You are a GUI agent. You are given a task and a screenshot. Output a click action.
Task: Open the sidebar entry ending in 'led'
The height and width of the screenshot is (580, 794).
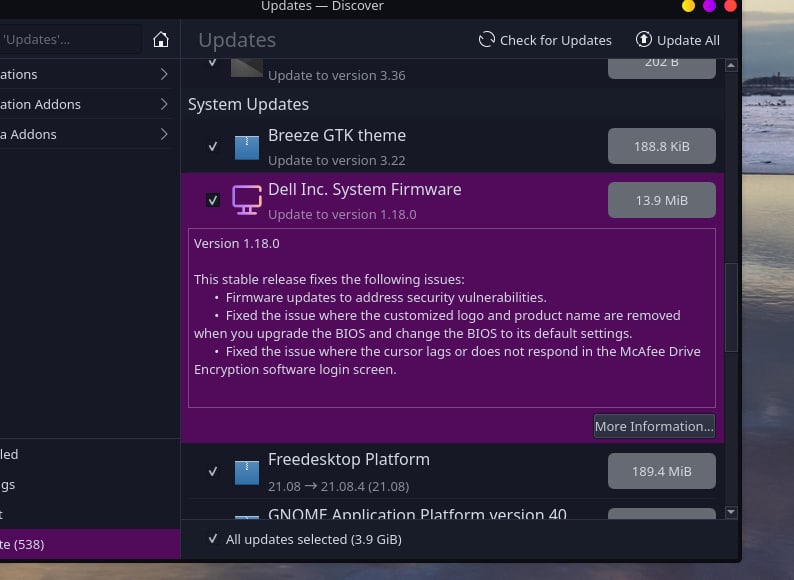90,454
